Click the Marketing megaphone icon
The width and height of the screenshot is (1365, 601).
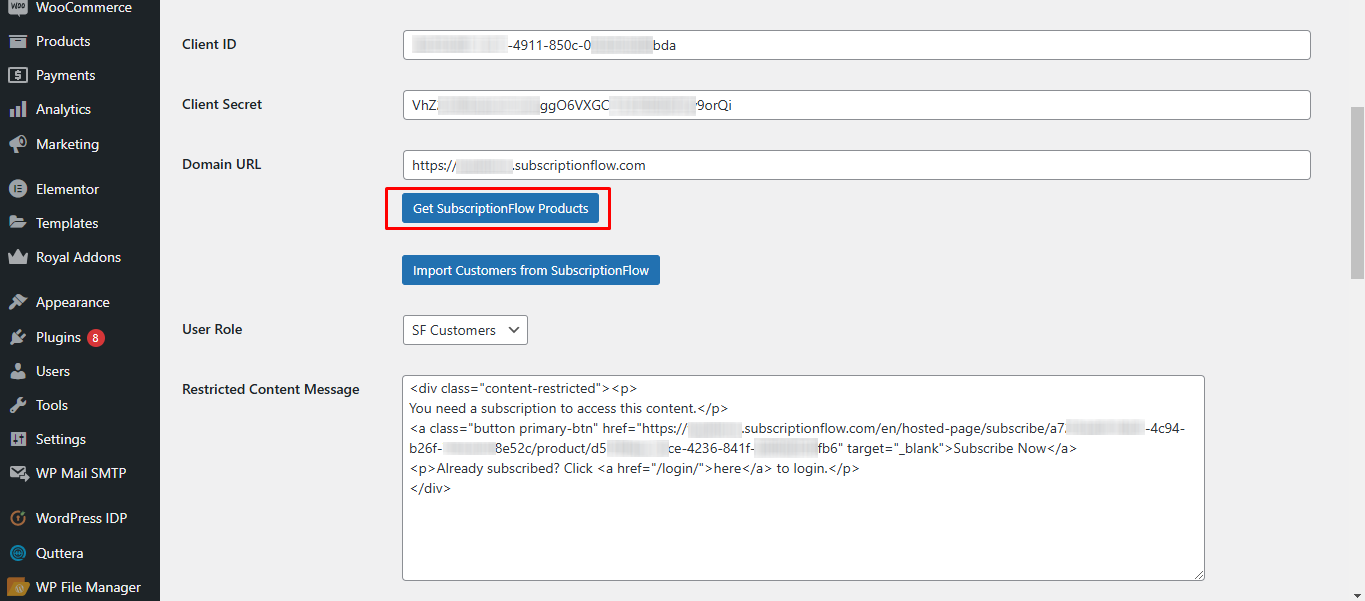pos(17,144)
